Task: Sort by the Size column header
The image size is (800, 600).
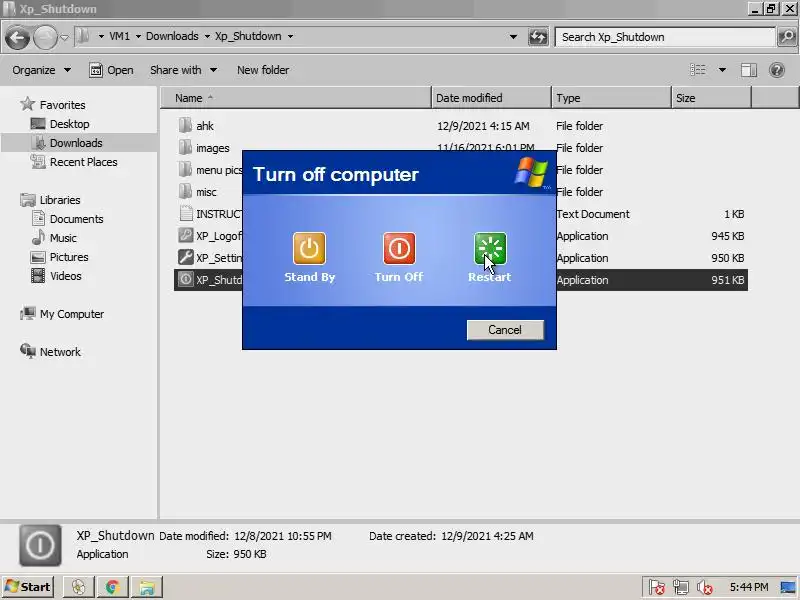Action: 712,98
